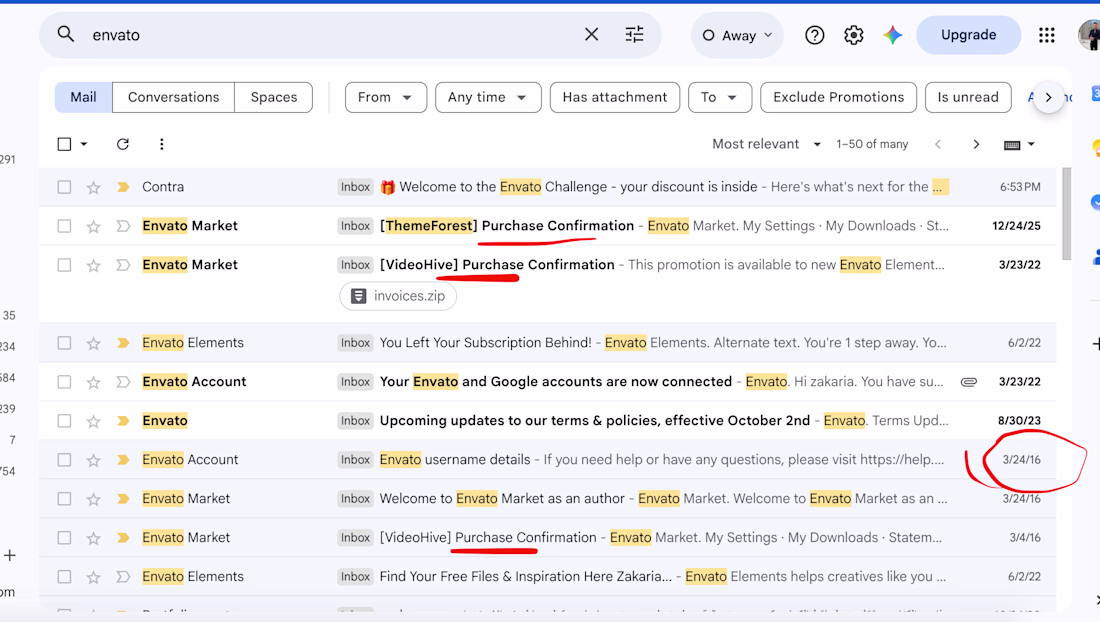Star the ThemeForest Purchase Confirmation email
Screen dimensions: 1100x622
point(93,226)
